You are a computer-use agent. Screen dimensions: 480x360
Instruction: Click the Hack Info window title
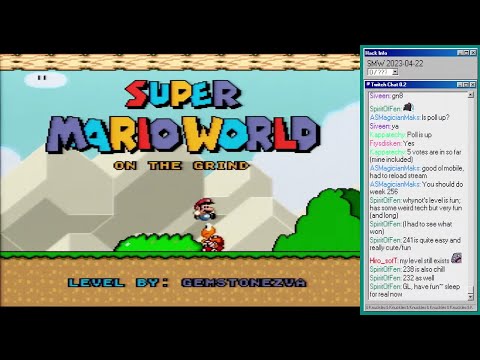pos(376,53)
